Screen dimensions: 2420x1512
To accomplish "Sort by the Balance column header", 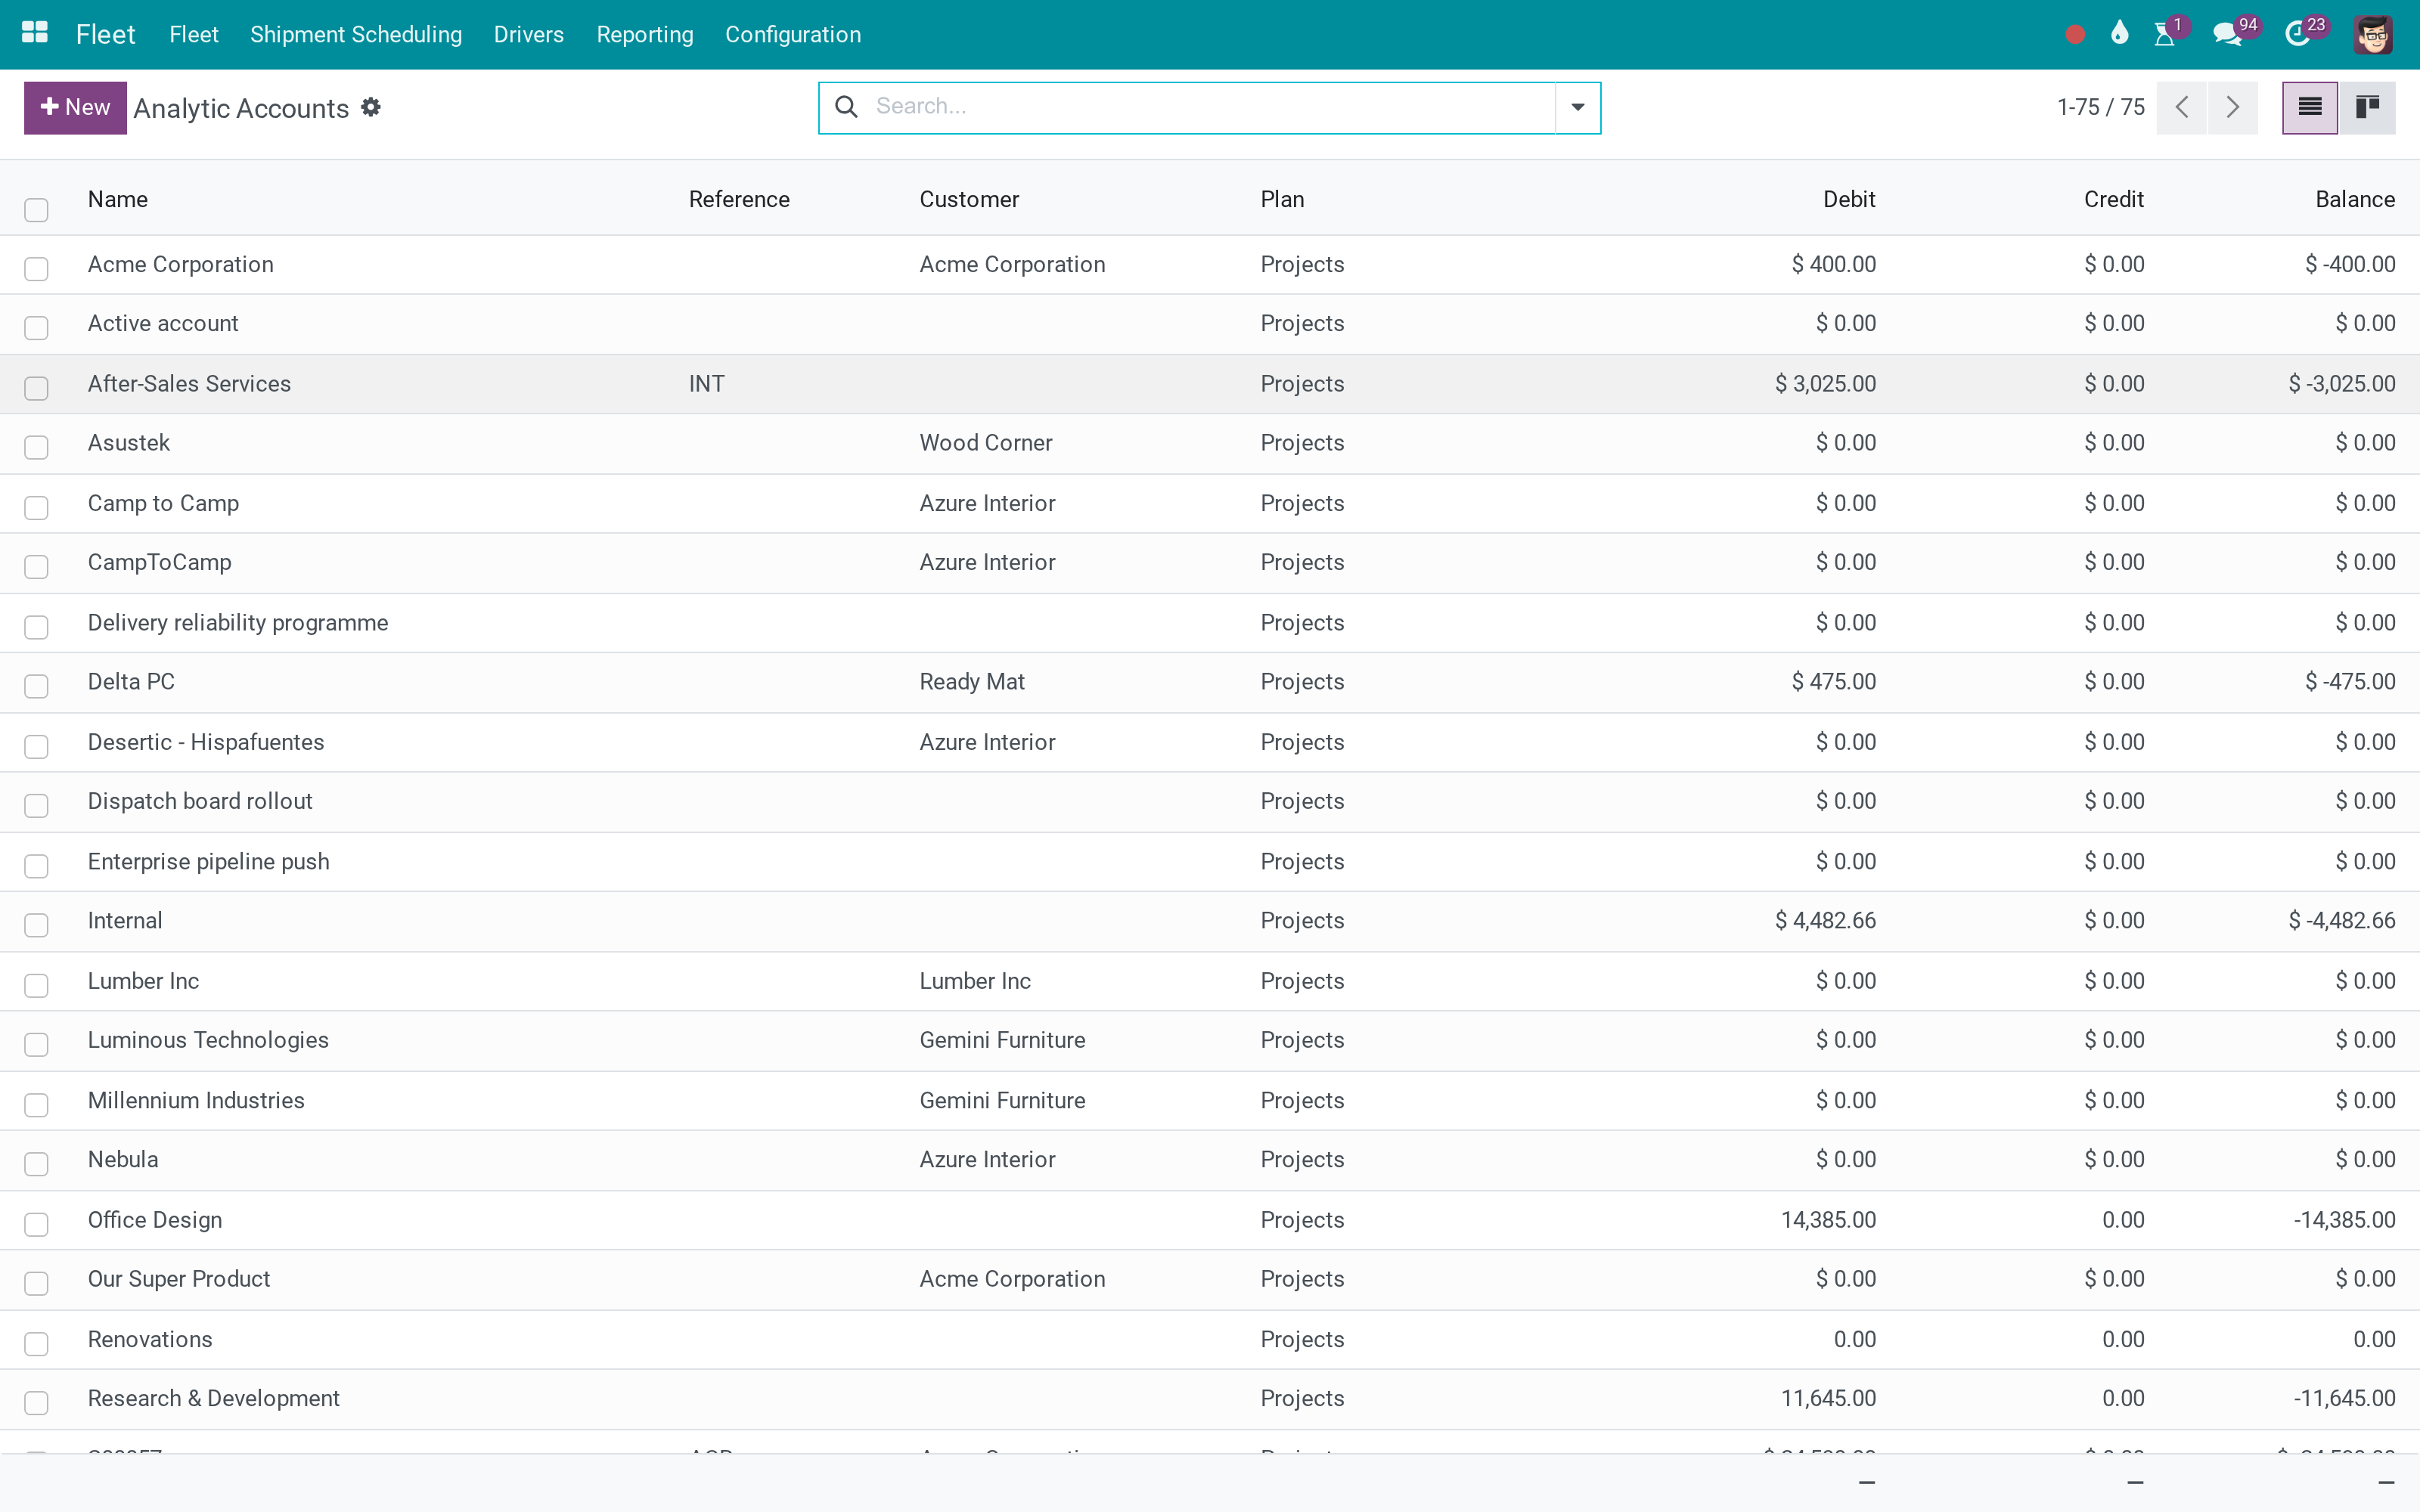I will (2354, 199).
